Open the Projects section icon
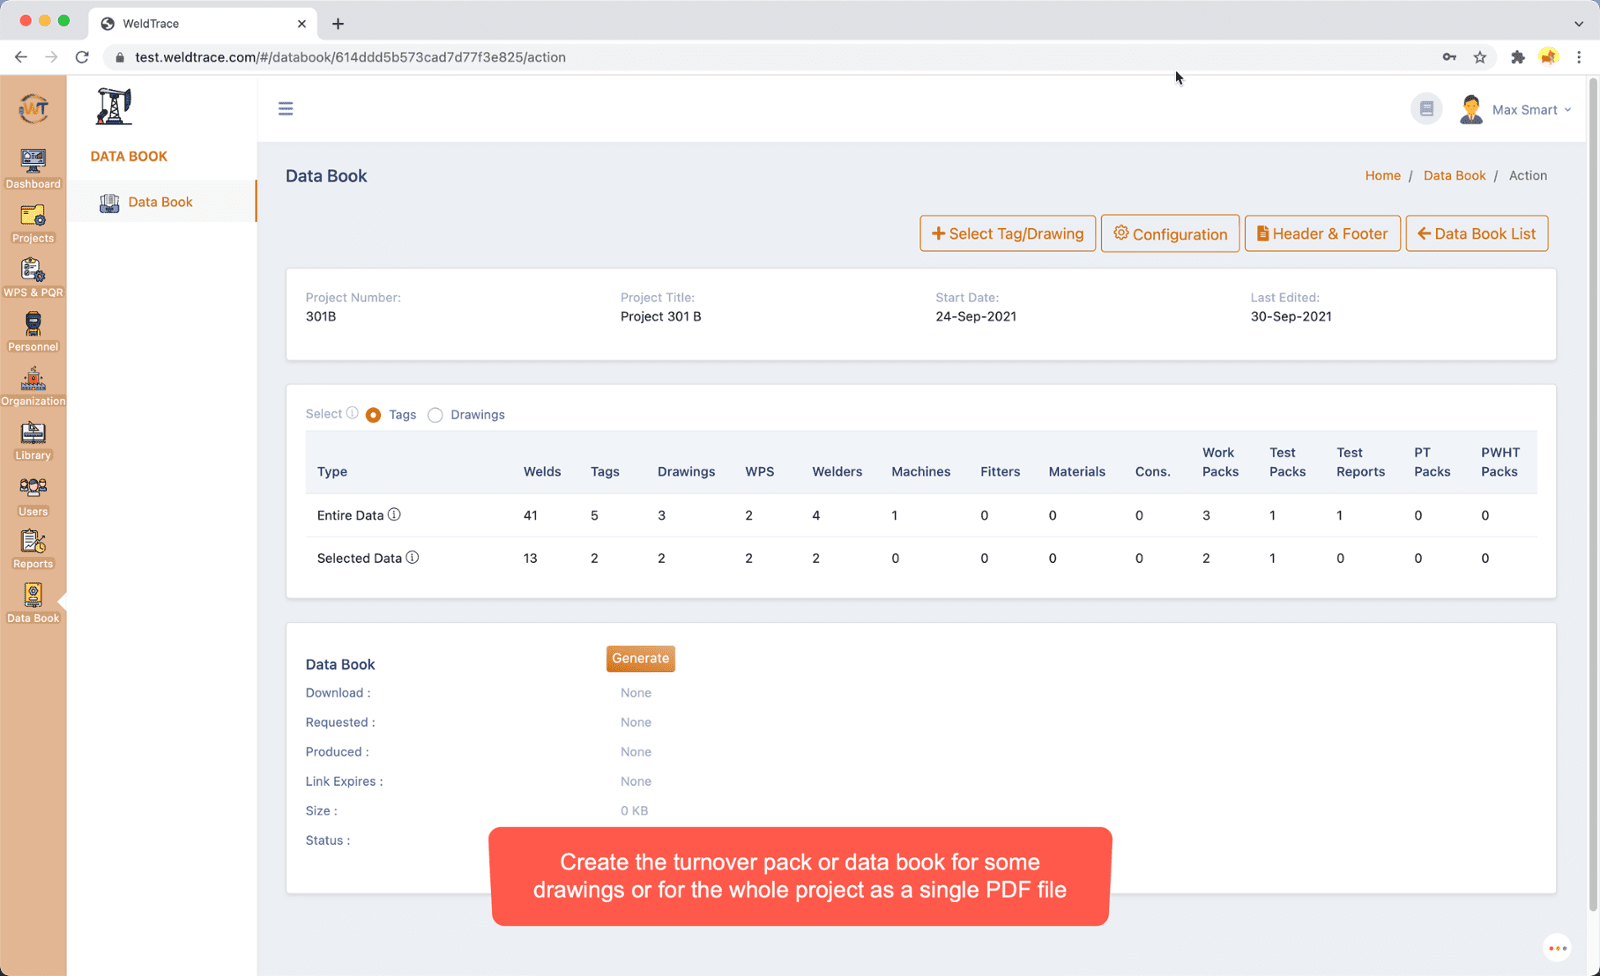 pos(33,220)
